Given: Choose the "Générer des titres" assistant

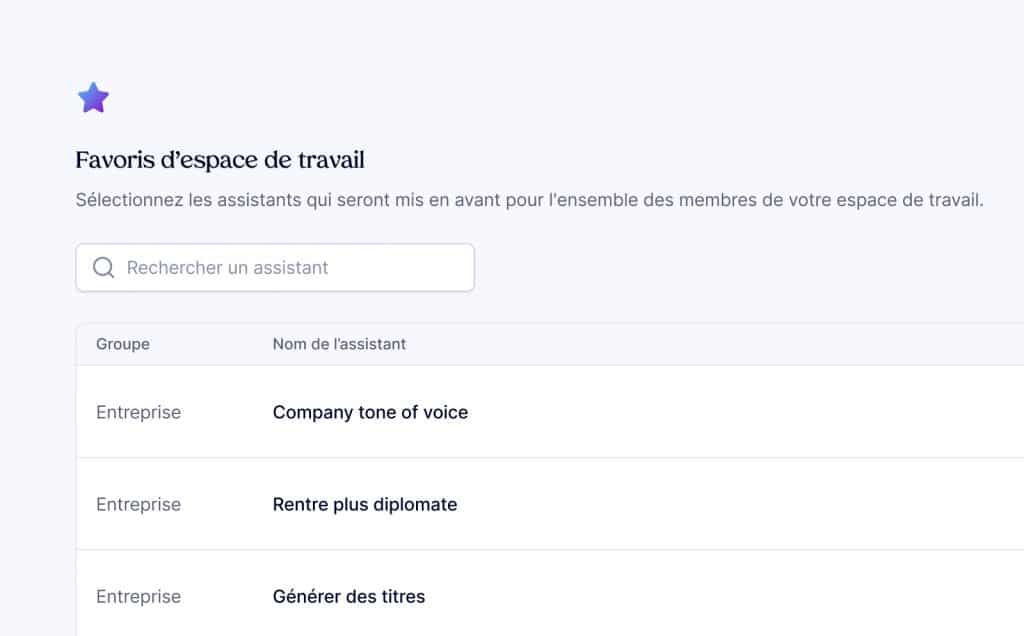Looking at the screenshot, I should pyautogui.click(x=349, y=597).
